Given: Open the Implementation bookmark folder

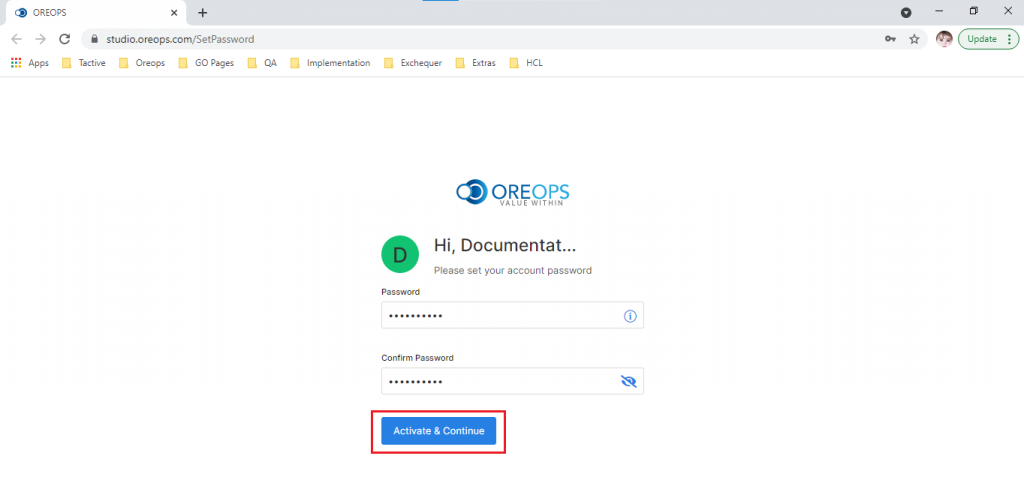Looking at the screenshot, I should coord(330,63).
